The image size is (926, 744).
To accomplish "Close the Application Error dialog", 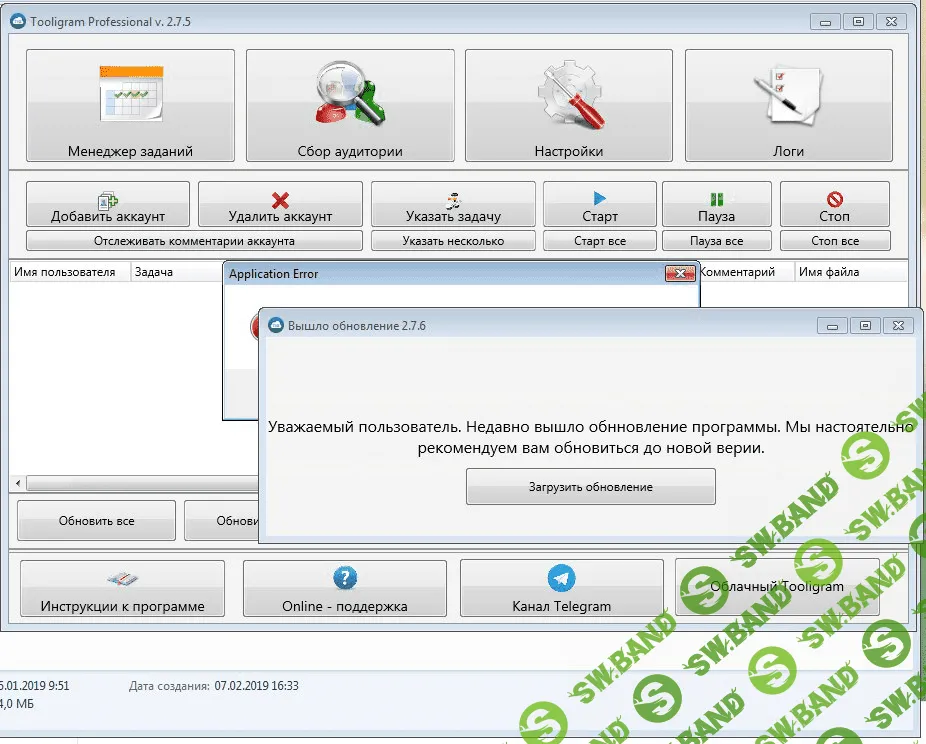I will (x=680, y=273).
